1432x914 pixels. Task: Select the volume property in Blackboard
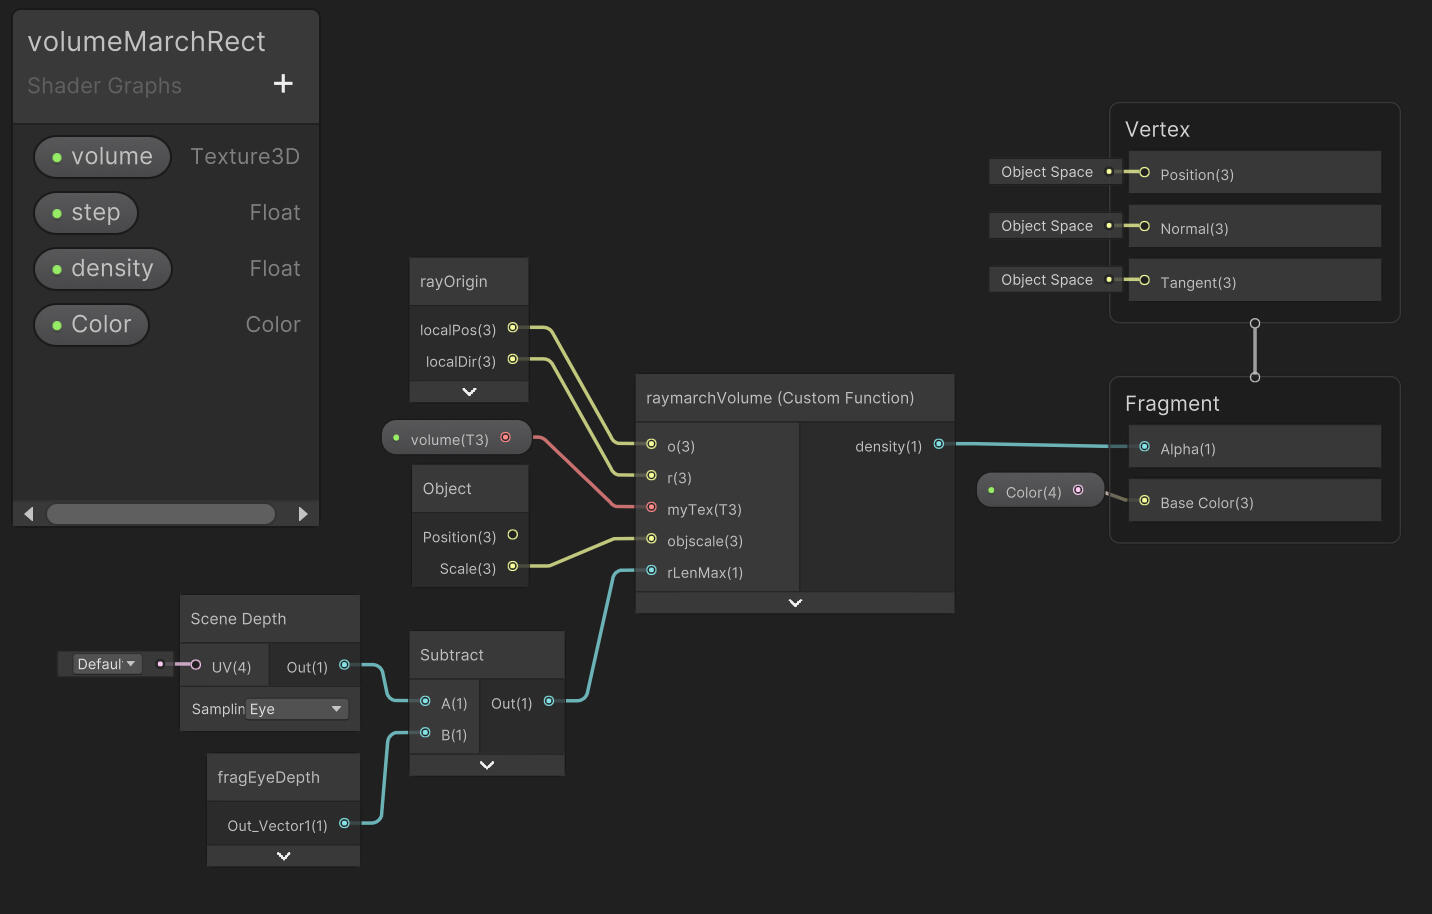click(103, 157)
